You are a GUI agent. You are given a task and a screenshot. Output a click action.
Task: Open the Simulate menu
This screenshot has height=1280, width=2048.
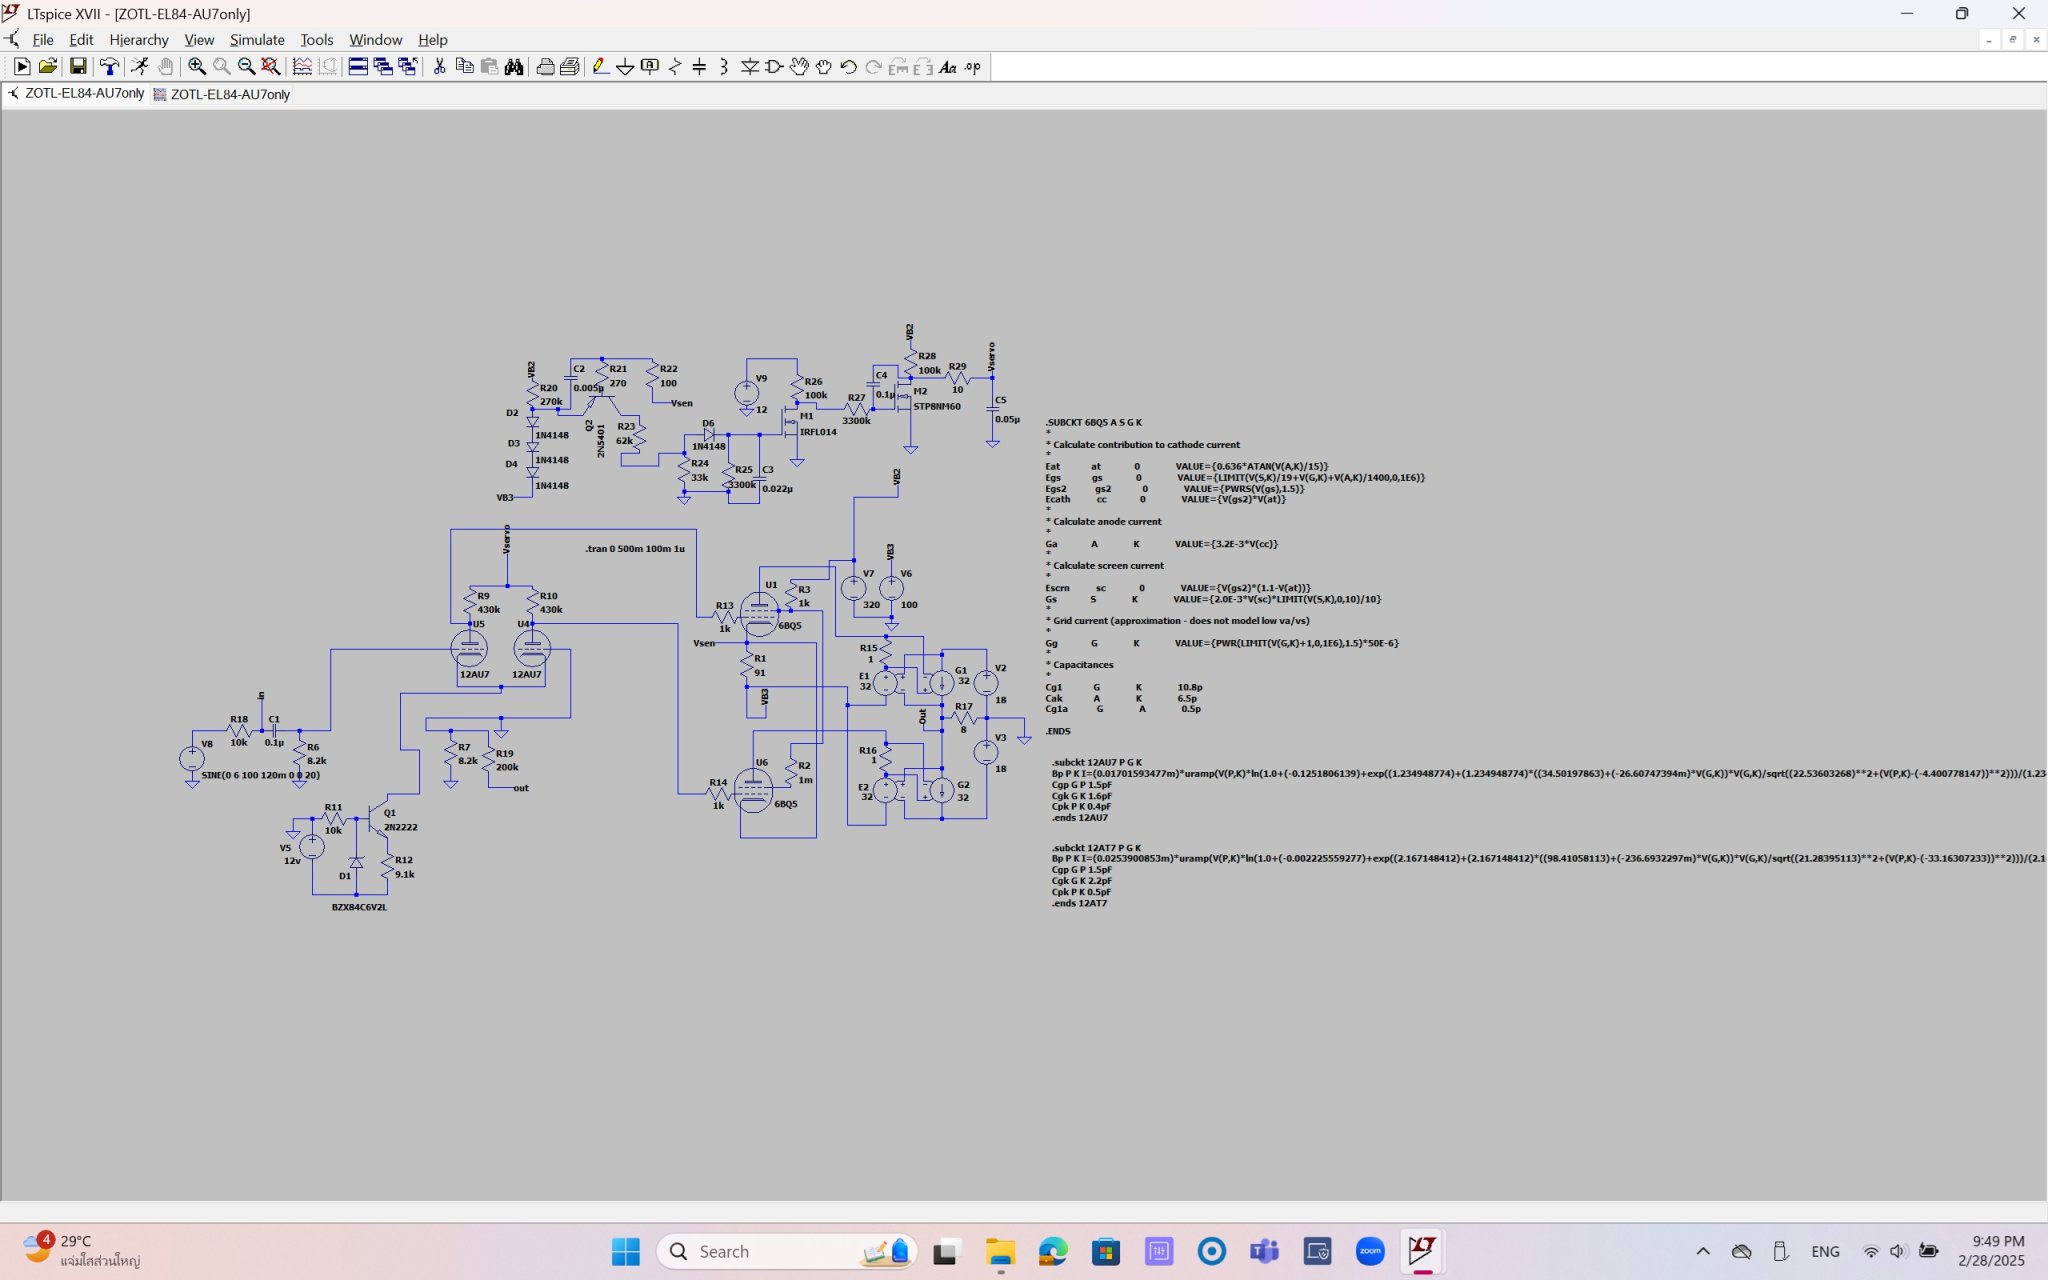pyautogui.click(x=257, y=40)
